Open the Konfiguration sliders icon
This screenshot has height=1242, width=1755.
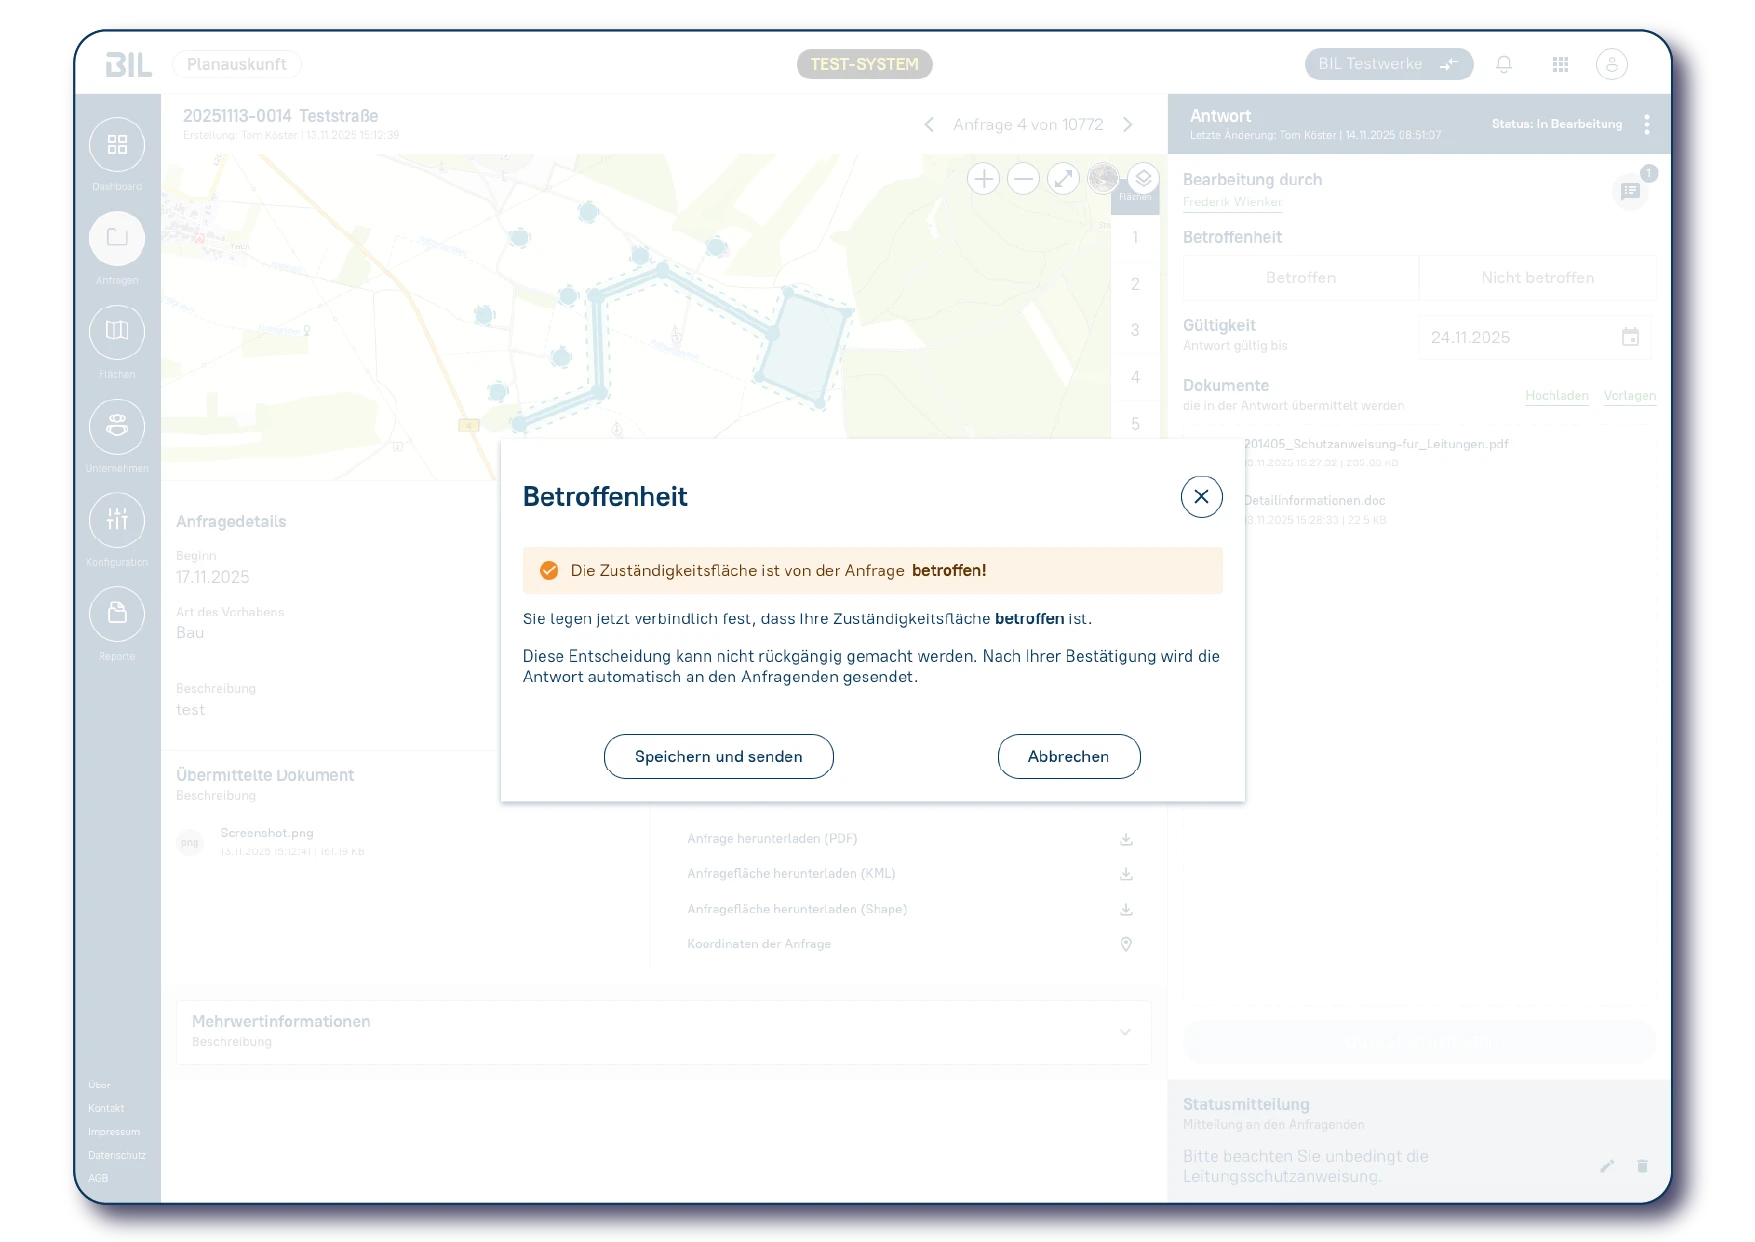pos(117,520)
